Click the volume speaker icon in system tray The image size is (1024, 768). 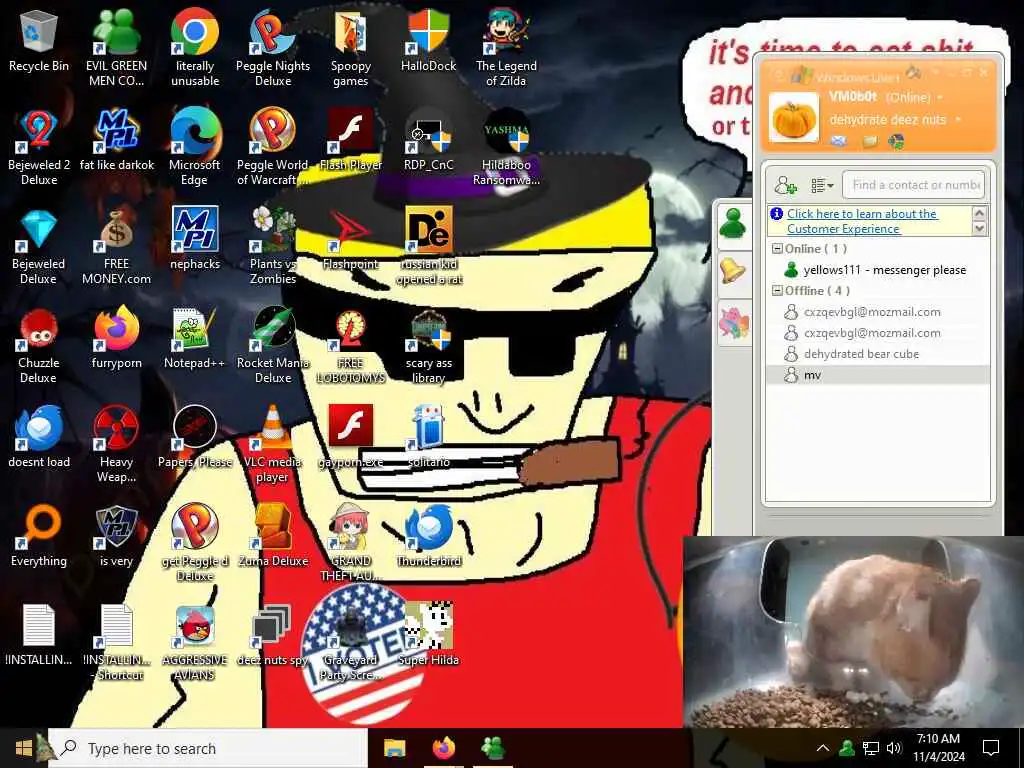894,748
